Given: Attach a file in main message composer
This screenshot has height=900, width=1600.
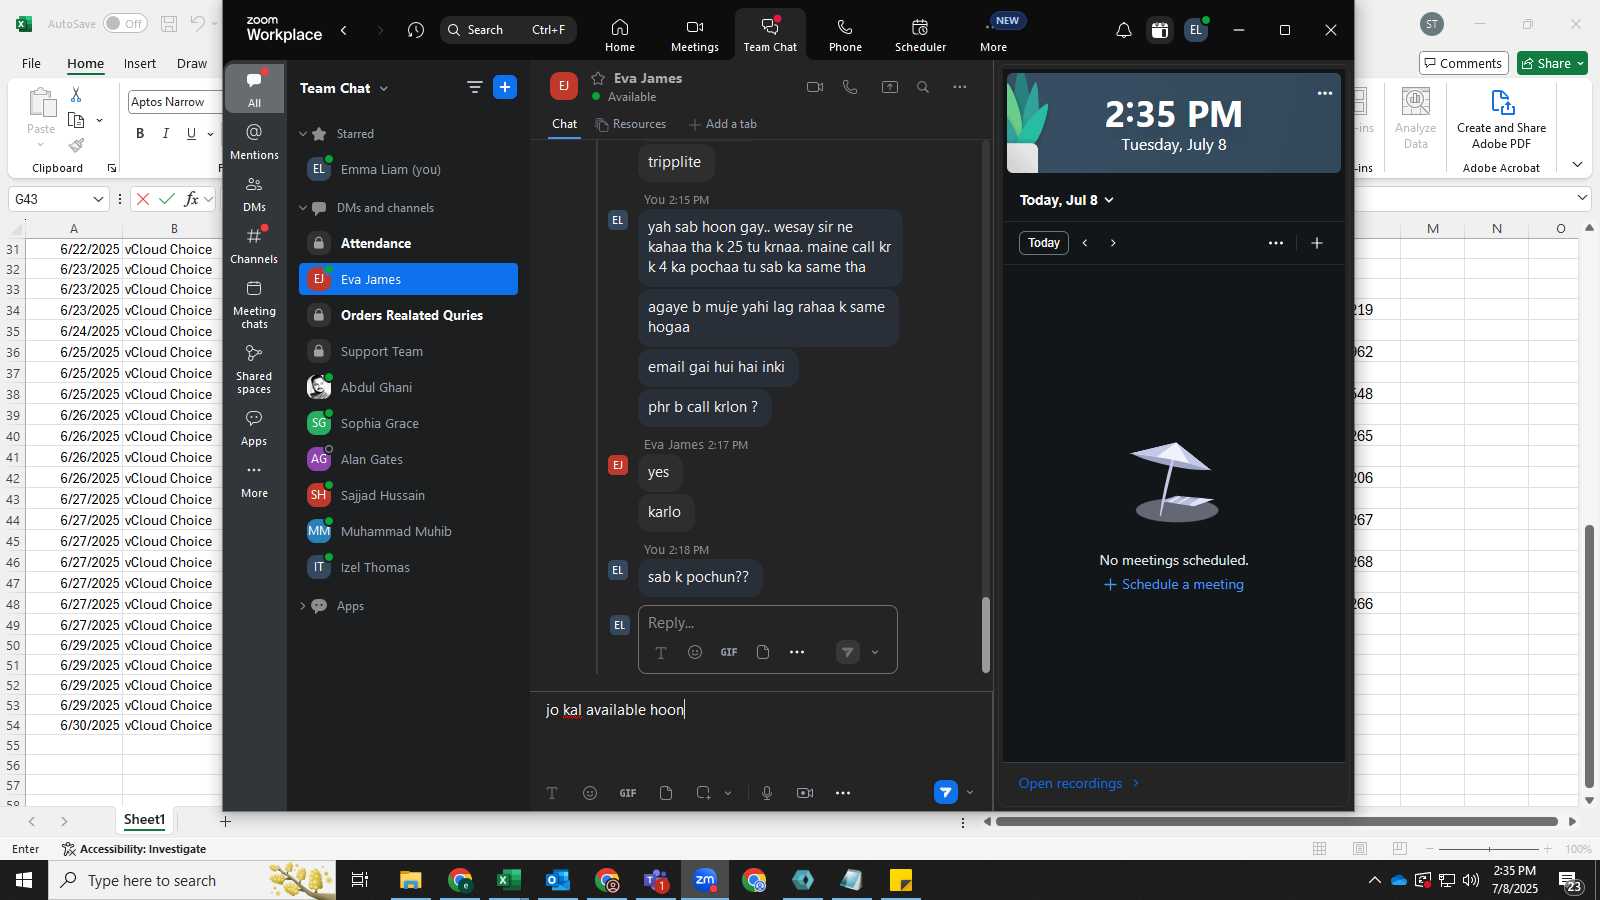Looking at the screenshot, I should click(x=666, y=793).
